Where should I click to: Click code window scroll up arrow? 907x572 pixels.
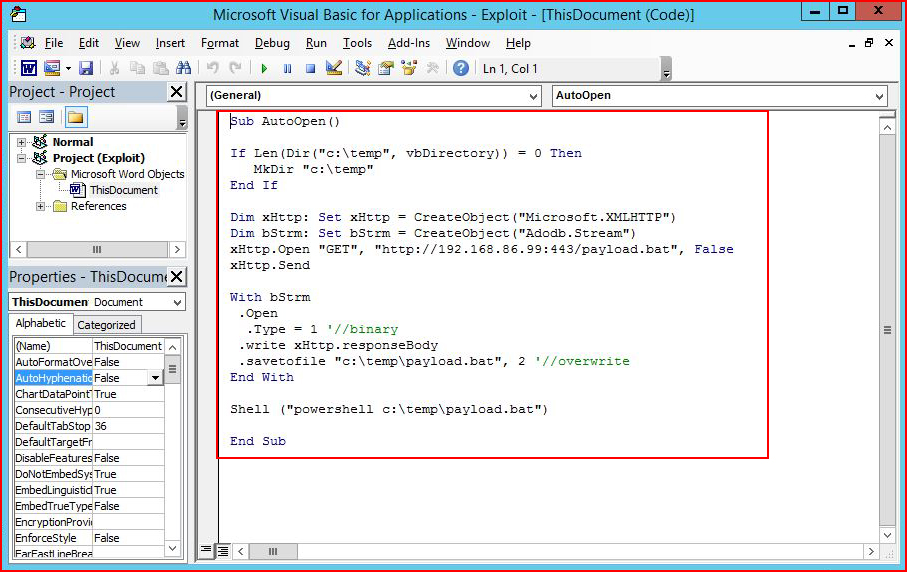[x=887, y=127]
